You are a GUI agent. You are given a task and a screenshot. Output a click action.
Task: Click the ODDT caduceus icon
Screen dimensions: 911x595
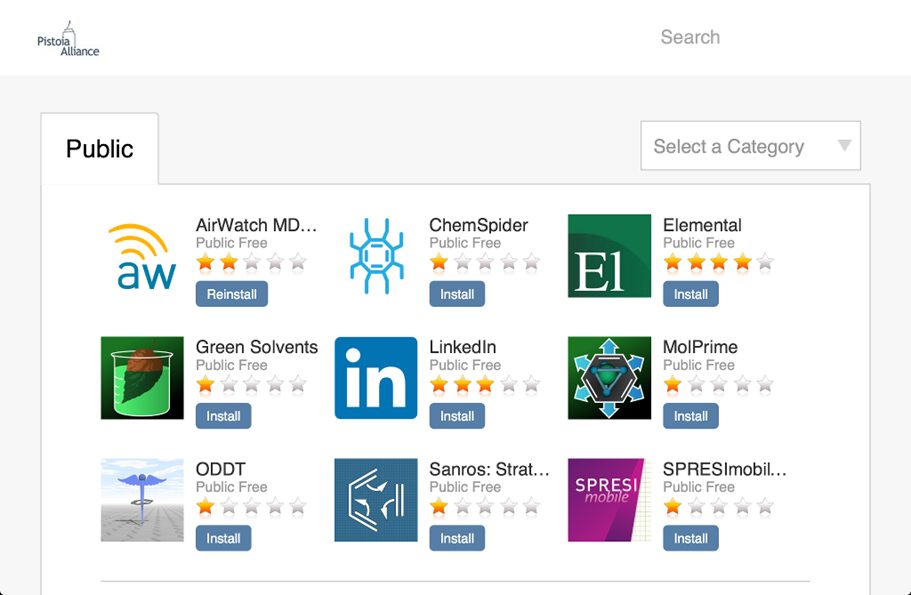coord(142,500)
